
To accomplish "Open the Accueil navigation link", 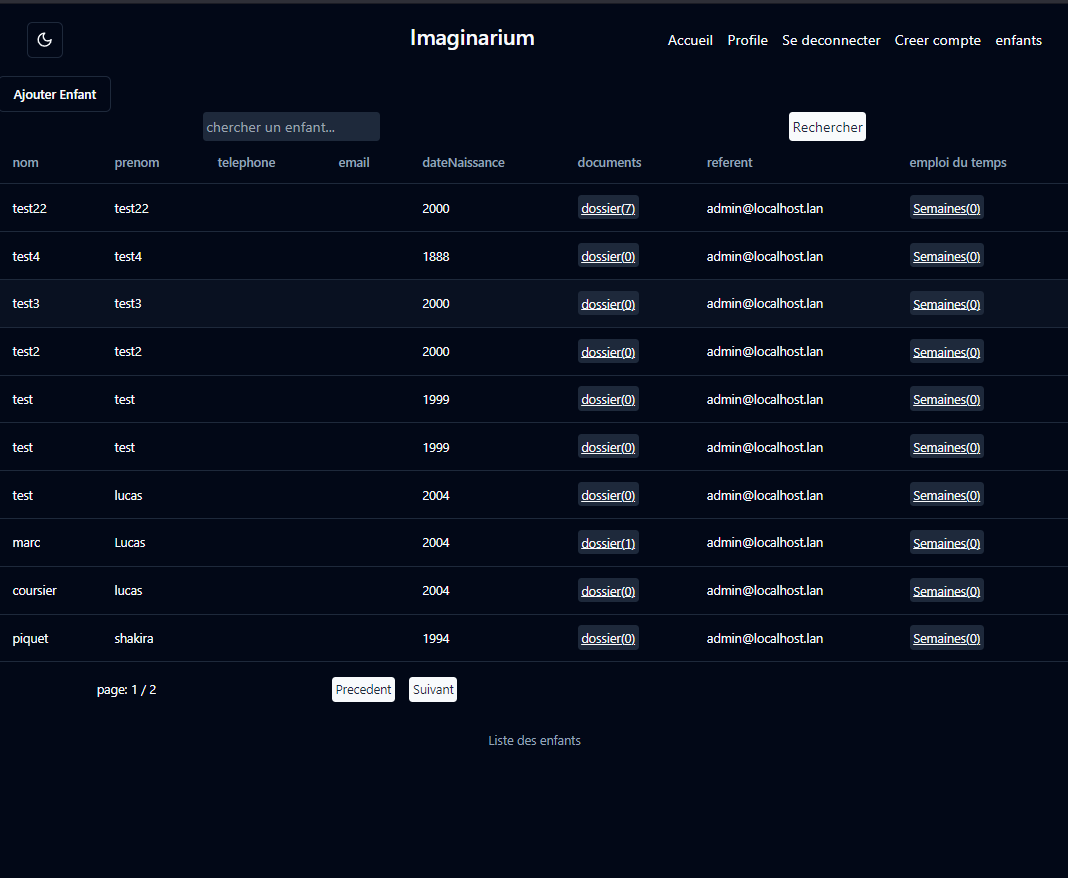I will pyautogui.click(x=690, y=41).
